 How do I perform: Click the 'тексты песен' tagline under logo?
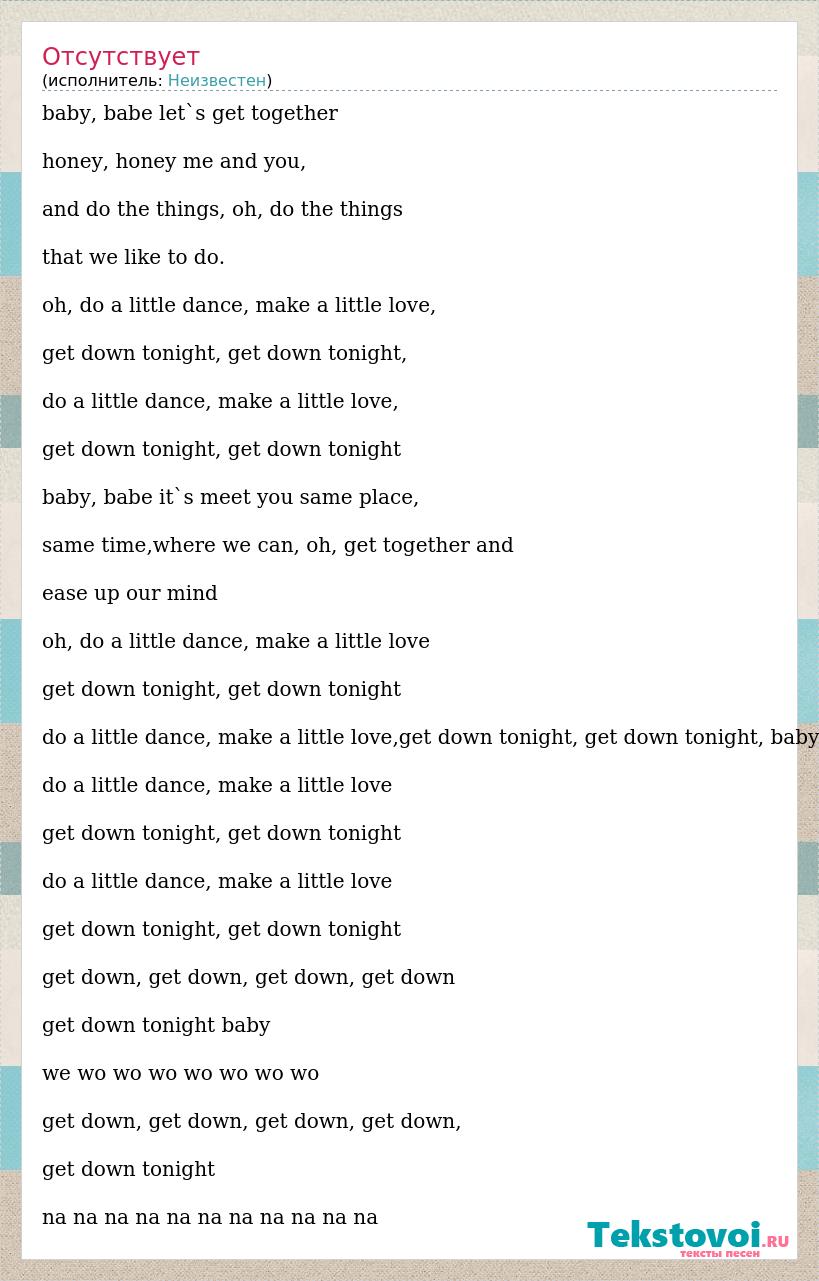[x=720, y=1253]
